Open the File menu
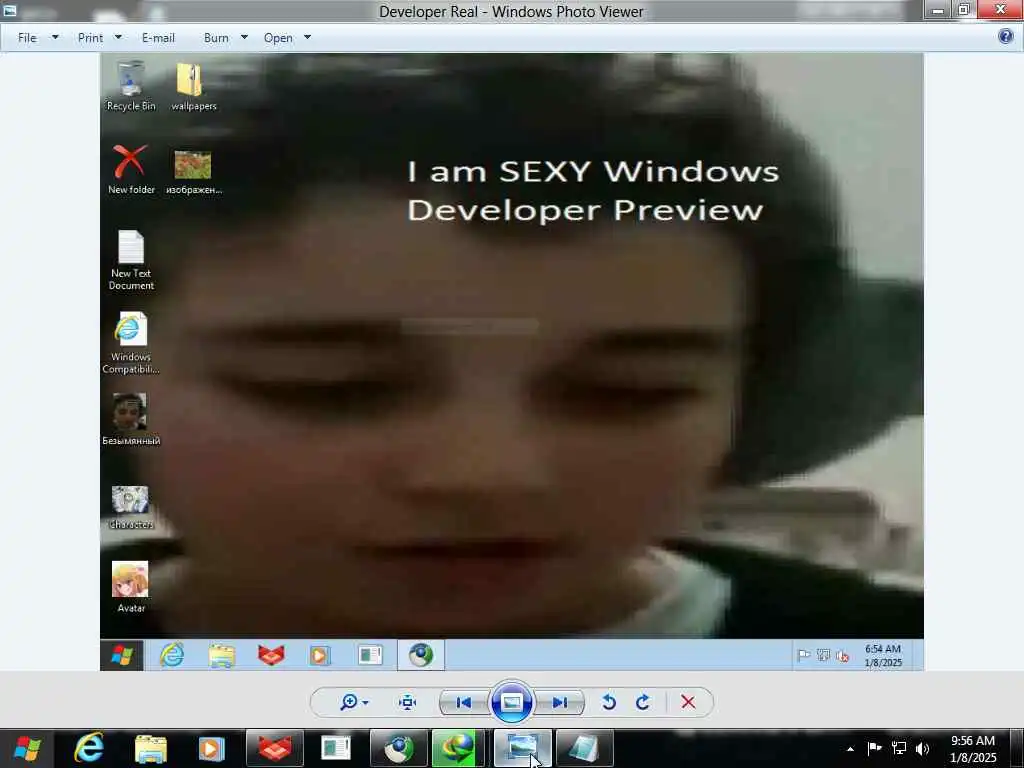Viewport: 1024px width, 768px height. 27,38
